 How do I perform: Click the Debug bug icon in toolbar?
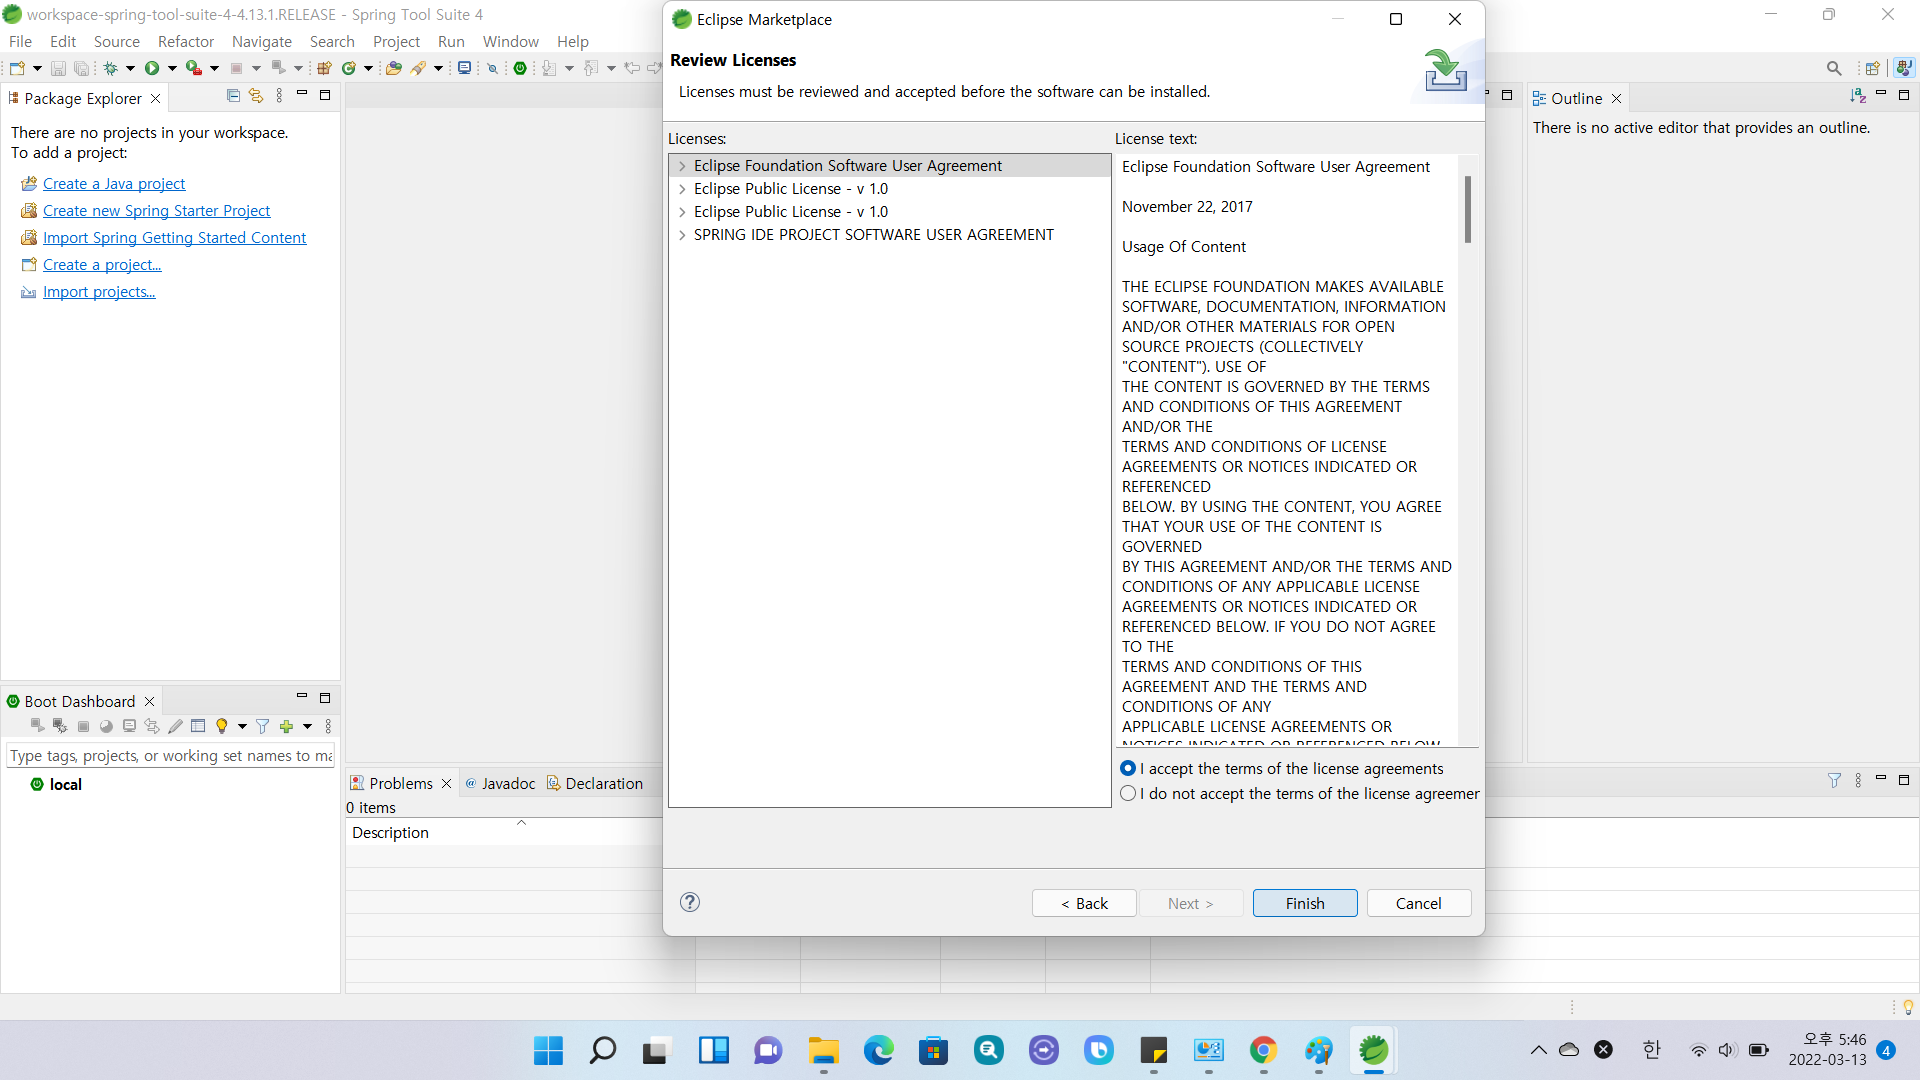click(111, 68)
